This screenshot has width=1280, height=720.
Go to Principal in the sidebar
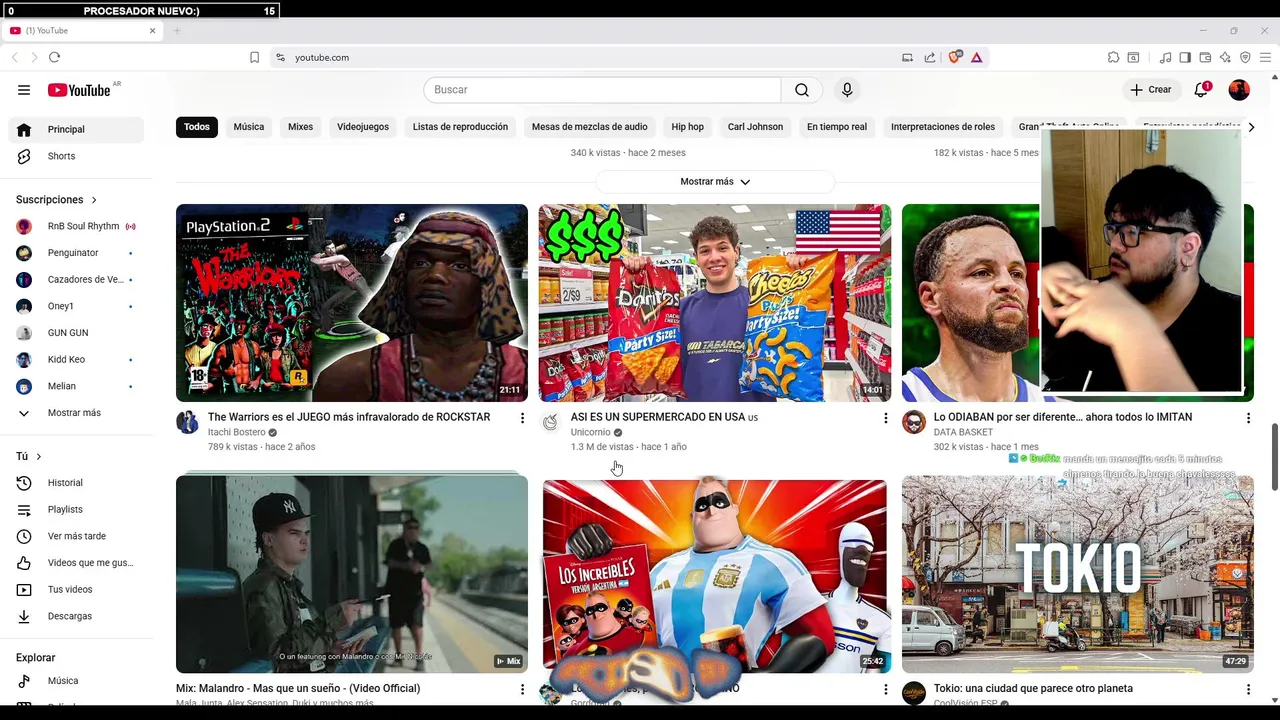[x=76, y=130]
